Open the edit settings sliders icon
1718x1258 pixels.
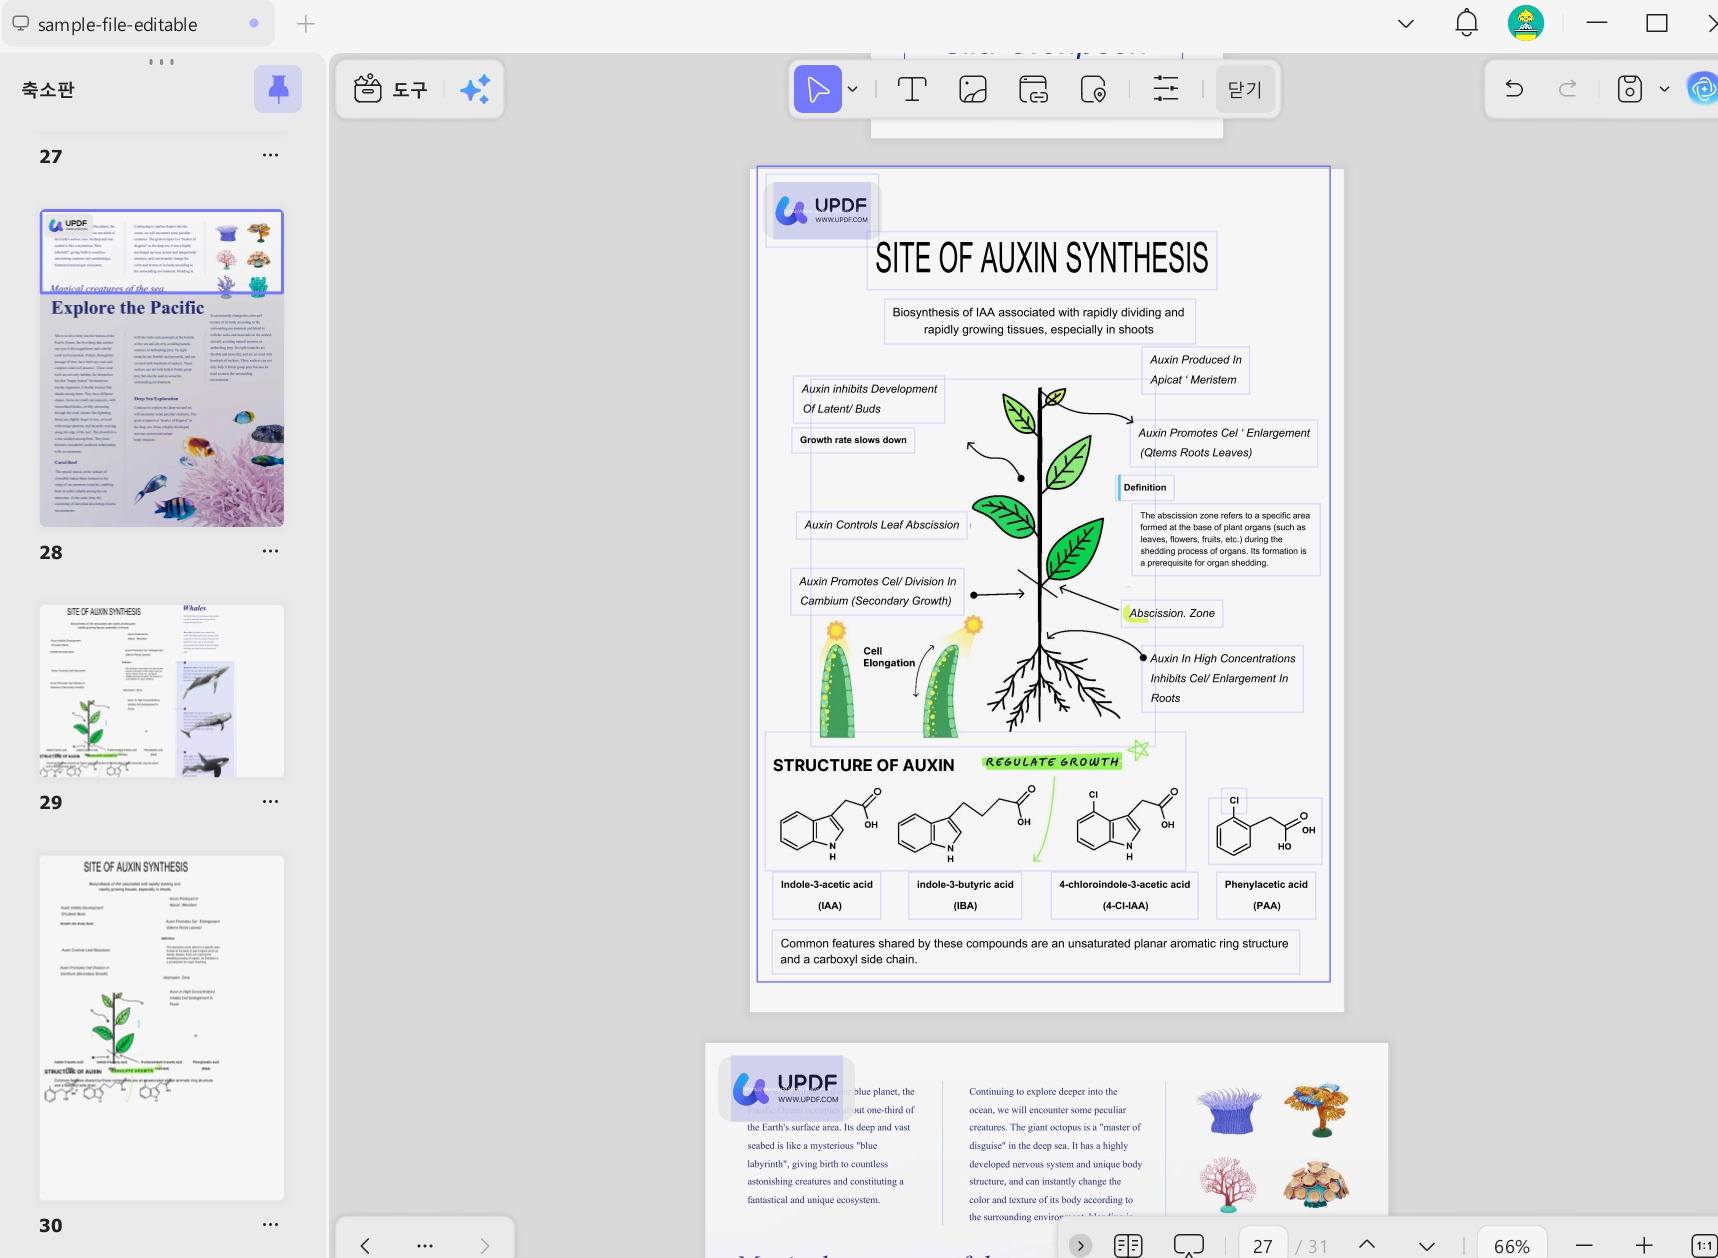[x=1166, y=90]
